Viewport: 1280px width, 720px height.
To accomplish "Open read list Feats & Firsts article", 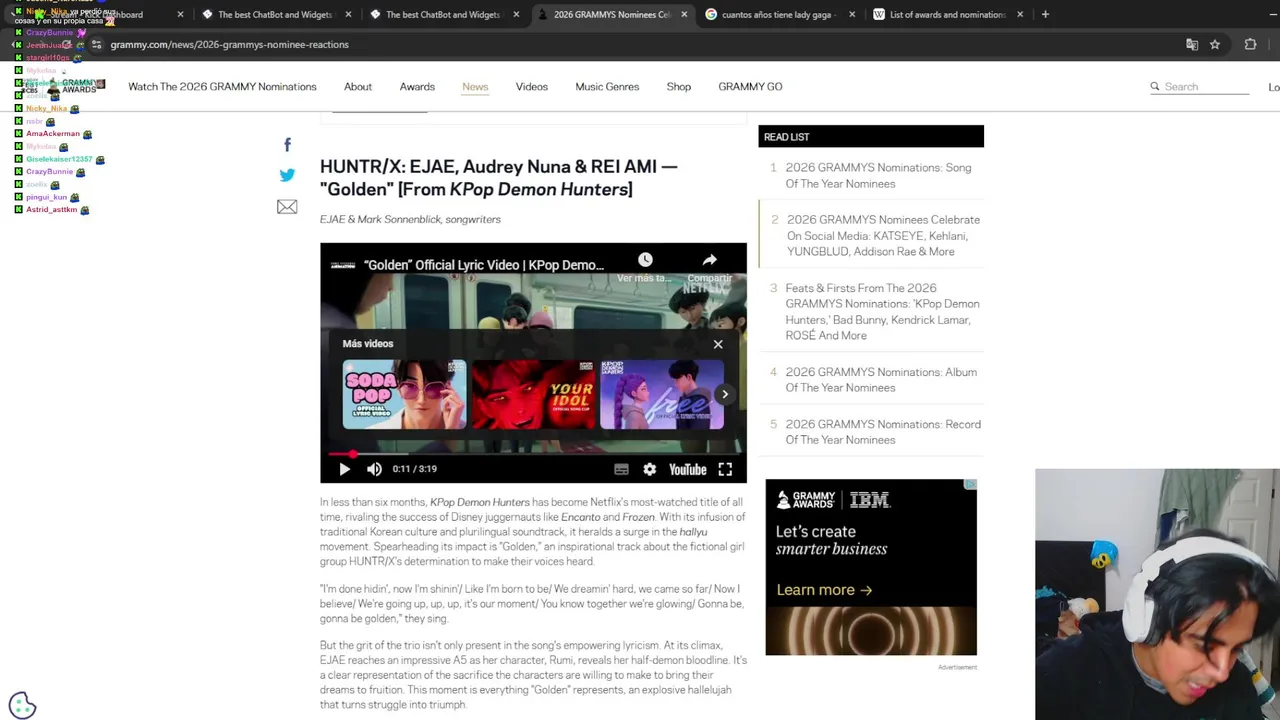I will (x=882, y=312).
